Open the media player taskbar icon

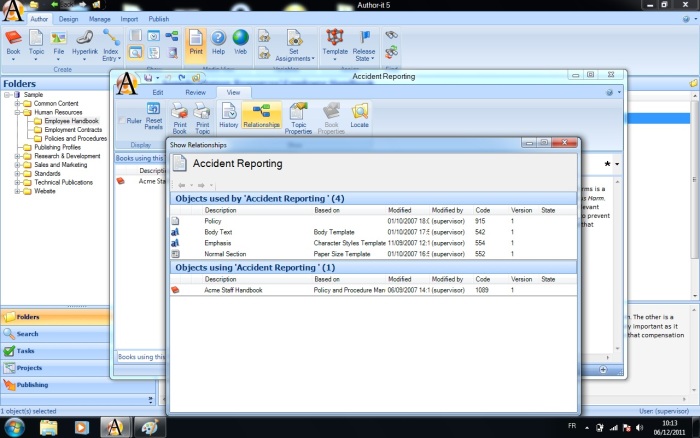click(x=81, y=427)
